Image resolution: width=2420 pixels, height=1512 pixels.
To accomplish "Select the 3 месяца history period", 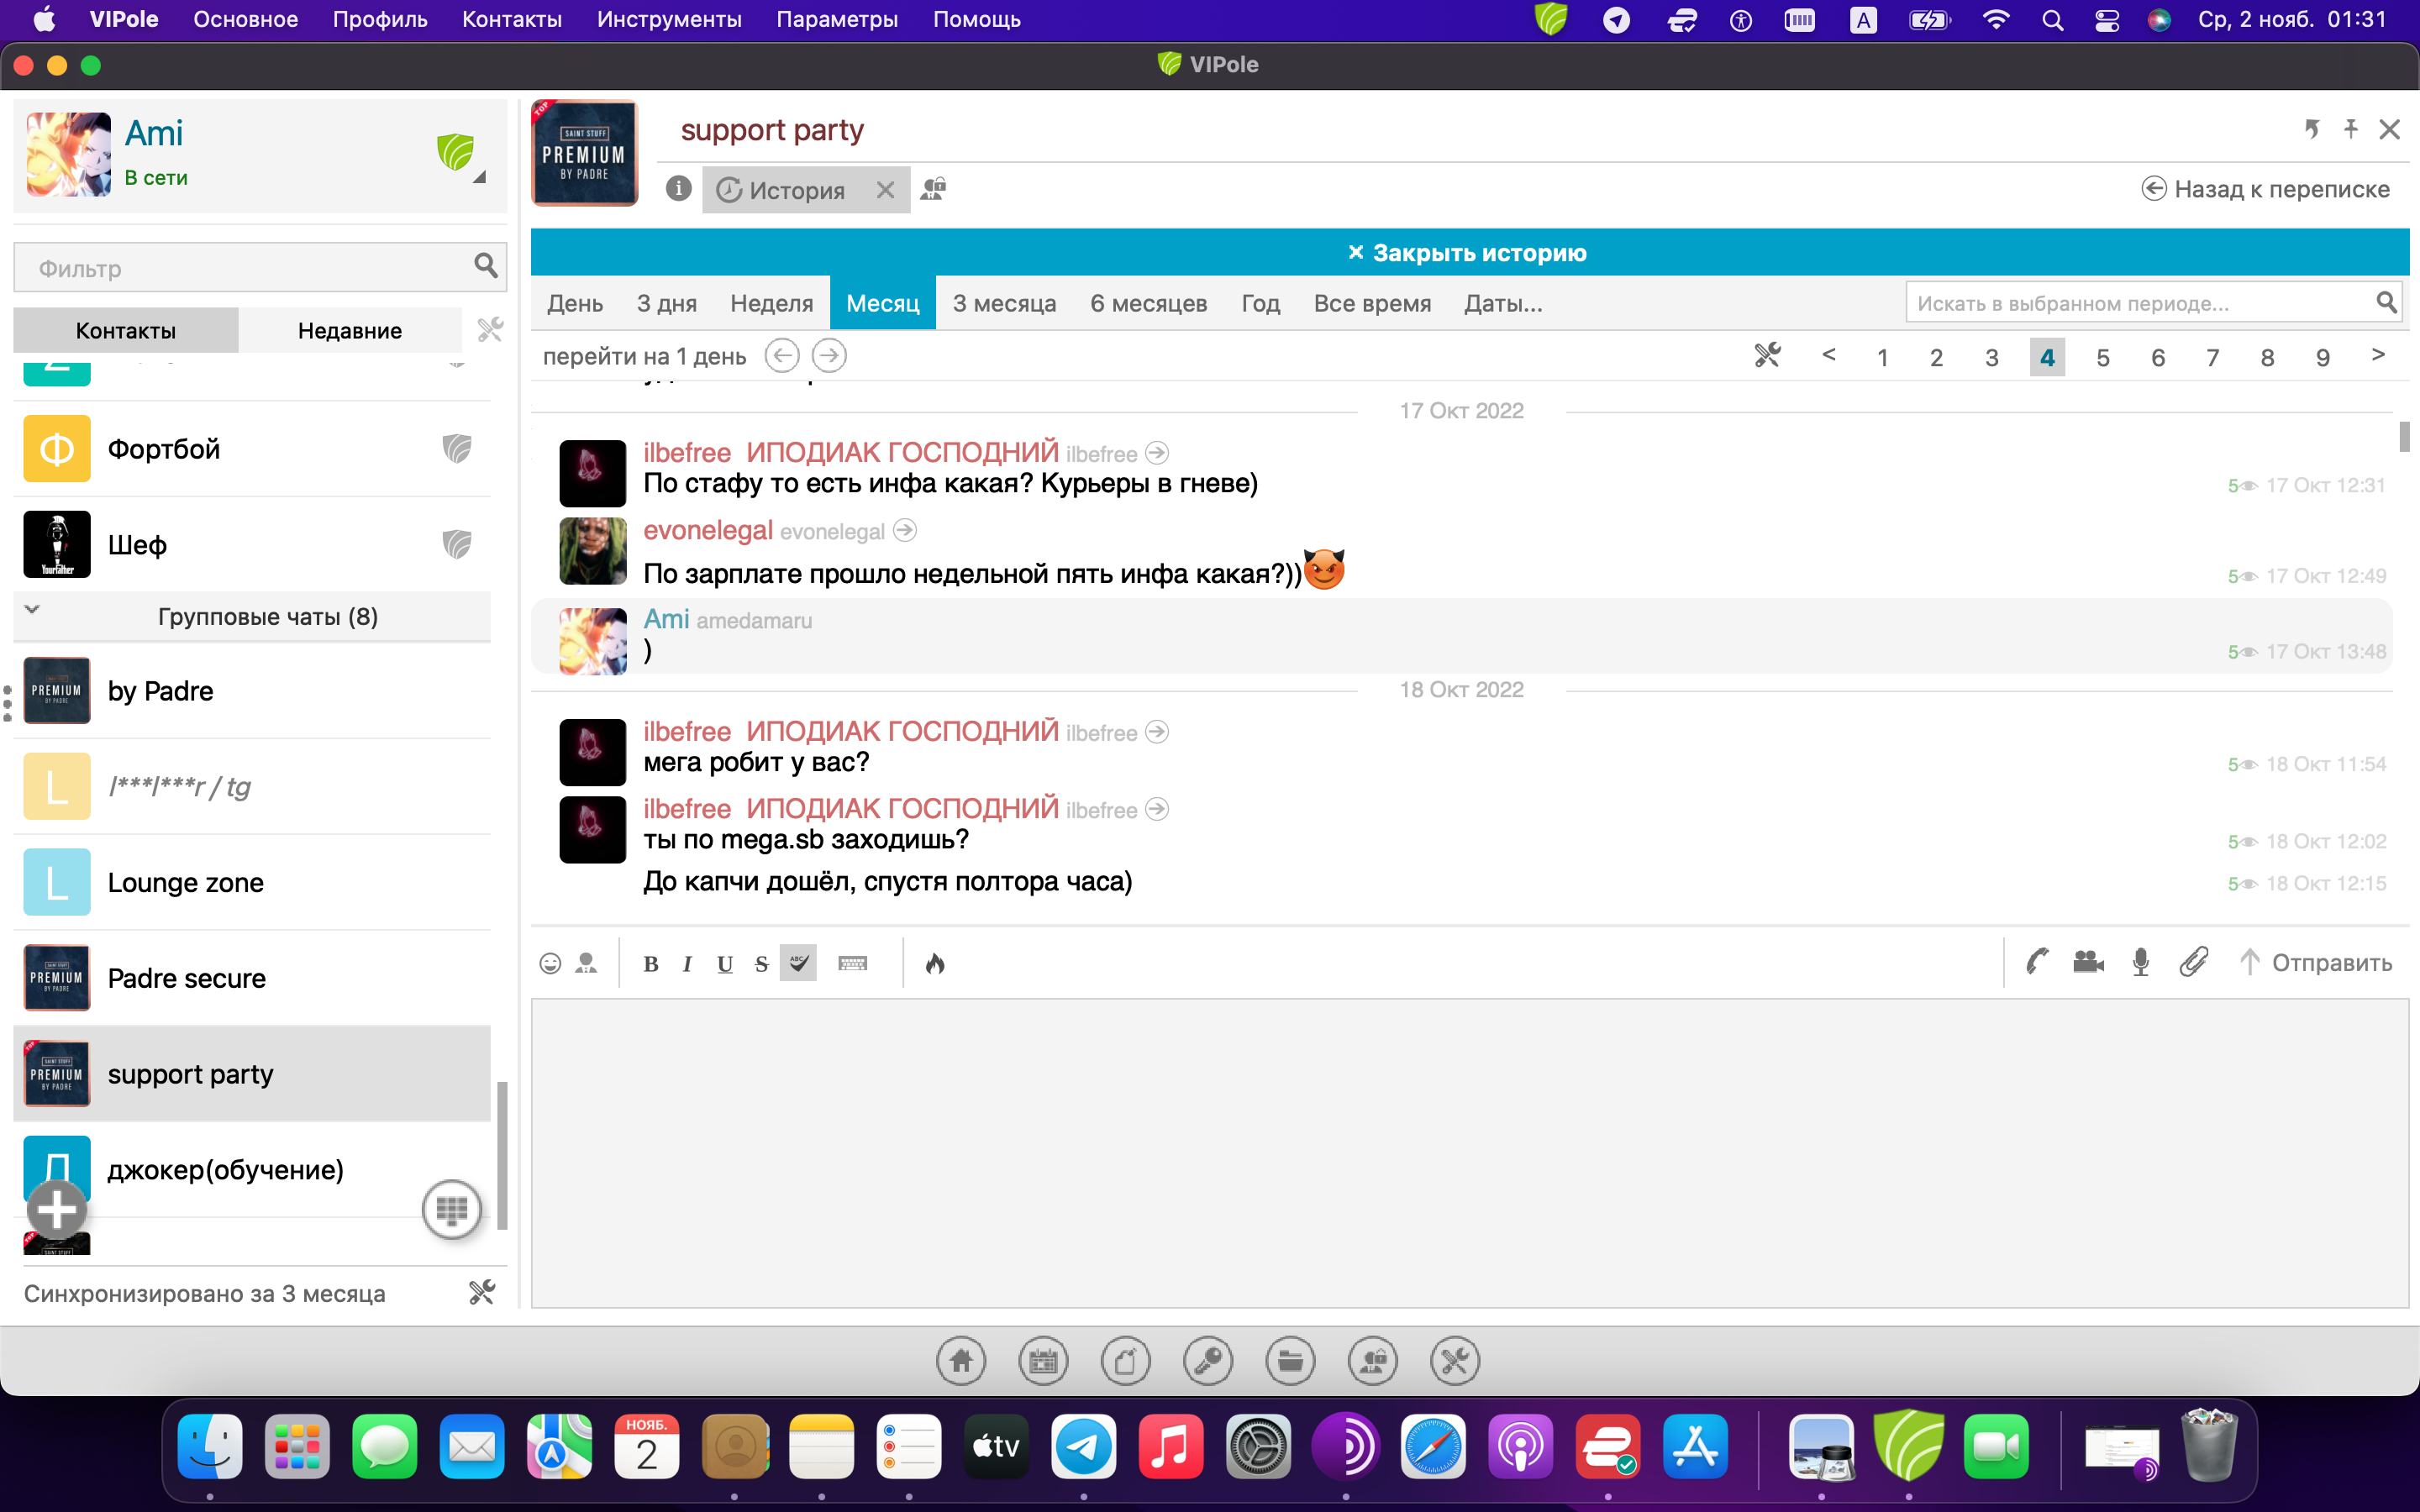I will [1004, 303].
